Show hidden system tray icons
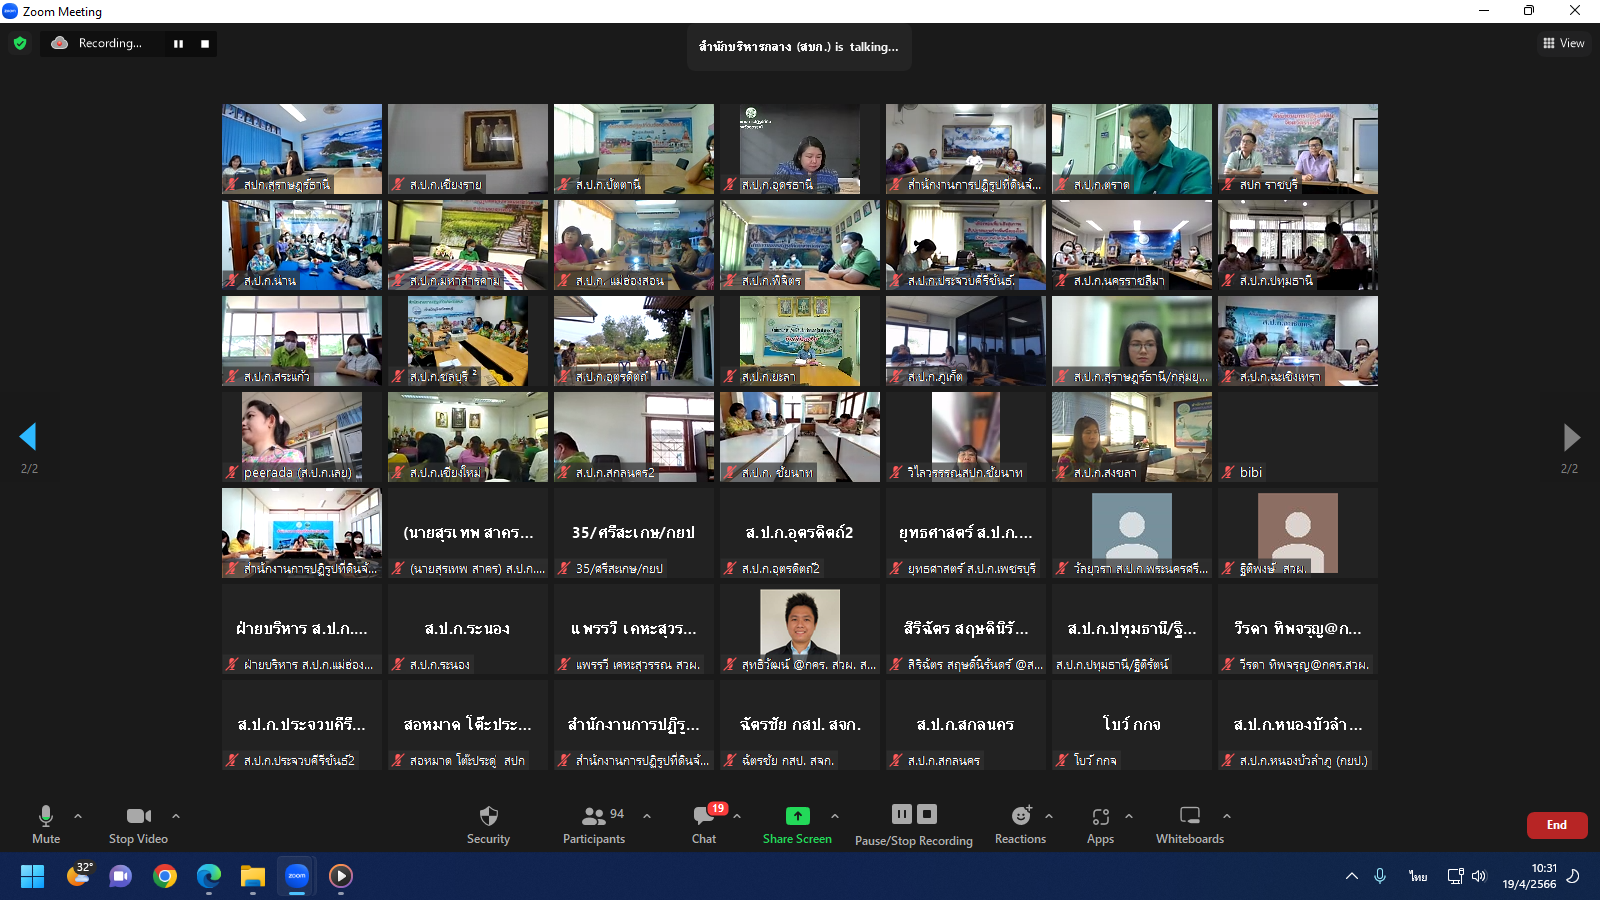The image size is (1600, 900). (x=1352, y=876)
